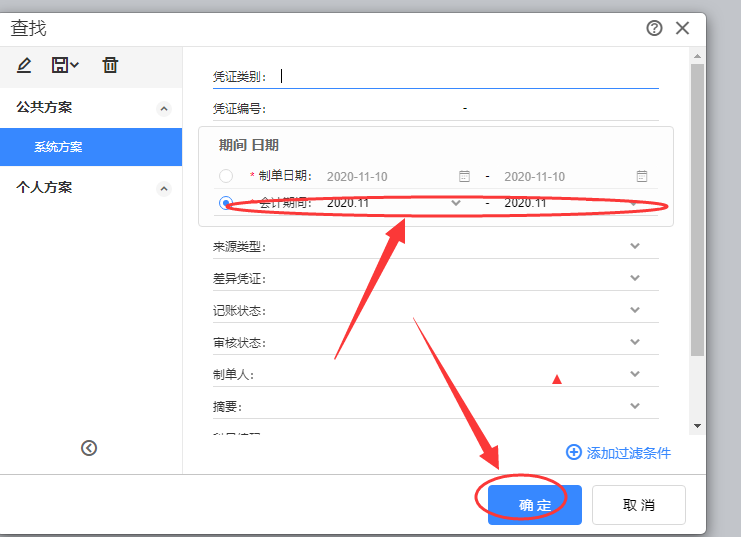
Task: Expand the 摘要 dropdown
Action: [x=635, y=406]
